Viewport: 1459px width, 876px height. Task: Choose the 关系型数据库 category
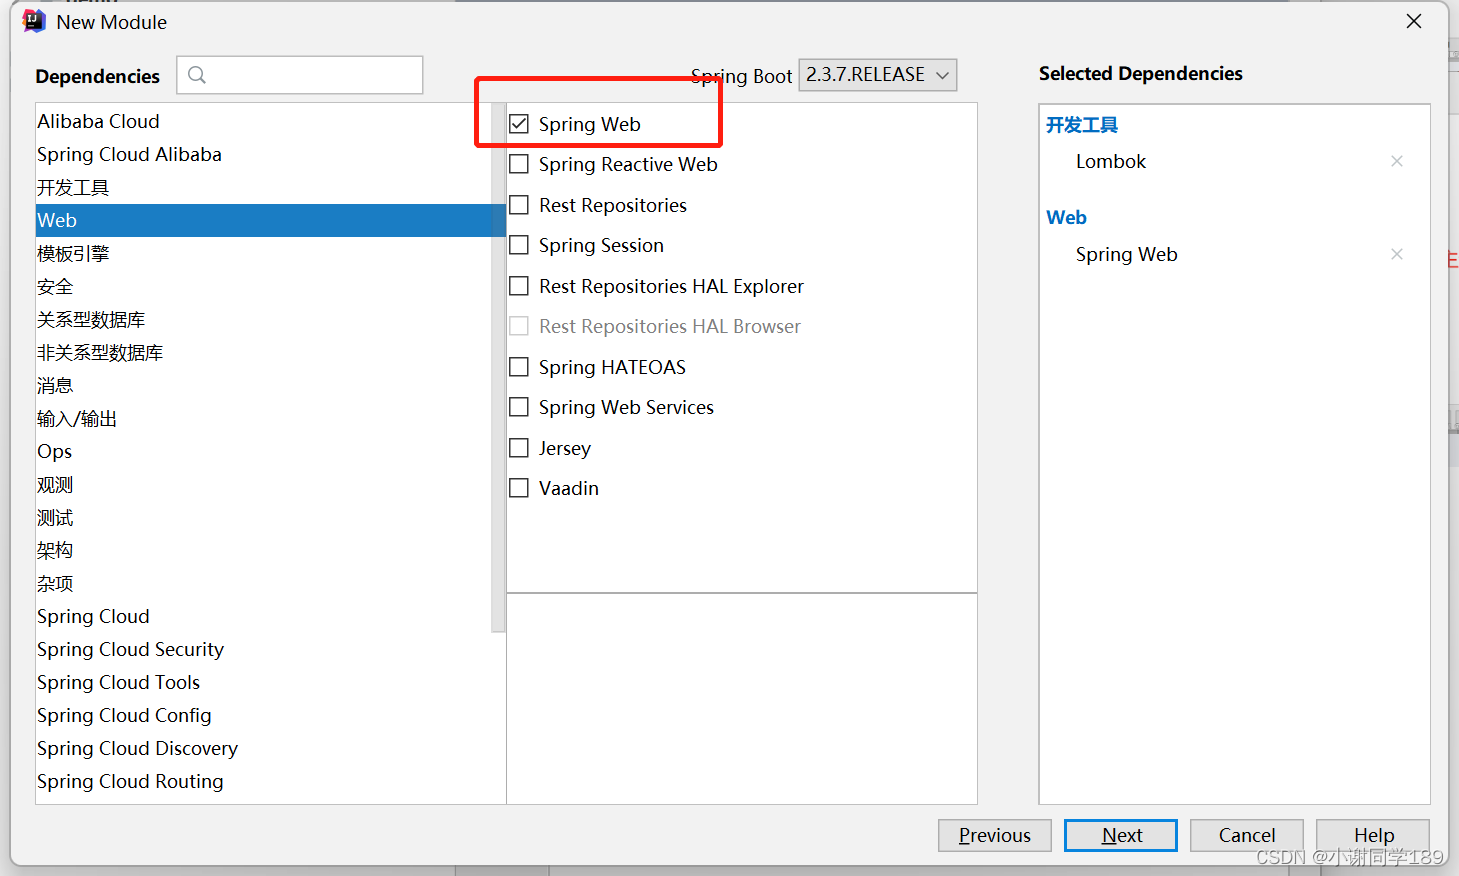pos(264,319)
